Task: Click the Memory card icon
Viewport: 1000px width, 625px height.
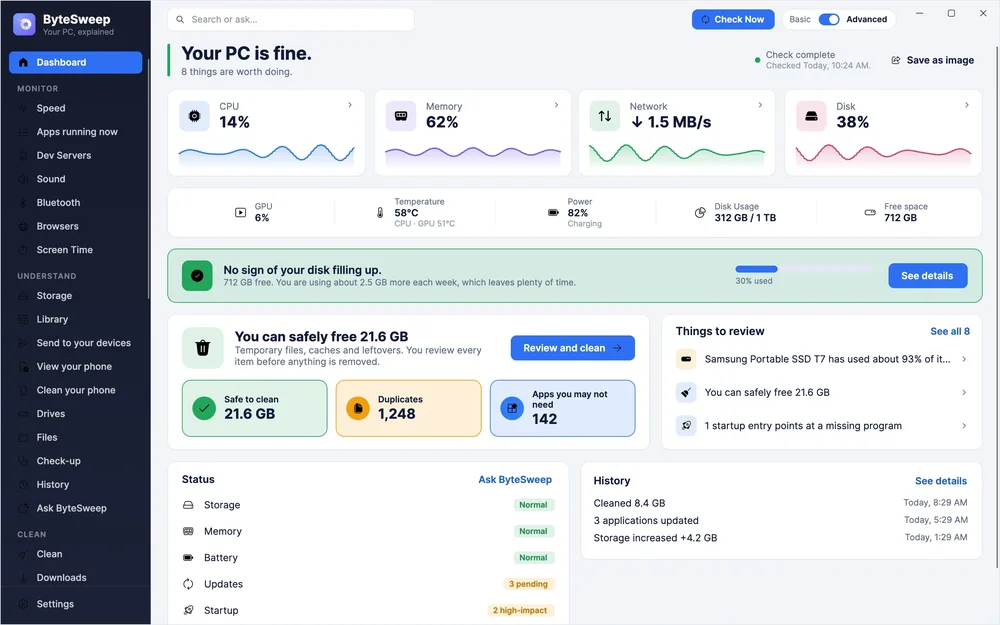Action: [401, 116]
